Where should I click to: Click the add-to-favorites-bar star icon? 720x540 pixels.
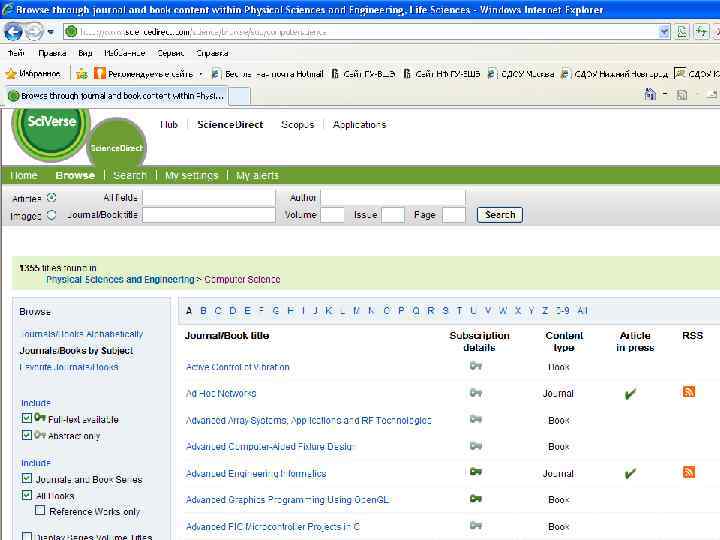point(82,73)
